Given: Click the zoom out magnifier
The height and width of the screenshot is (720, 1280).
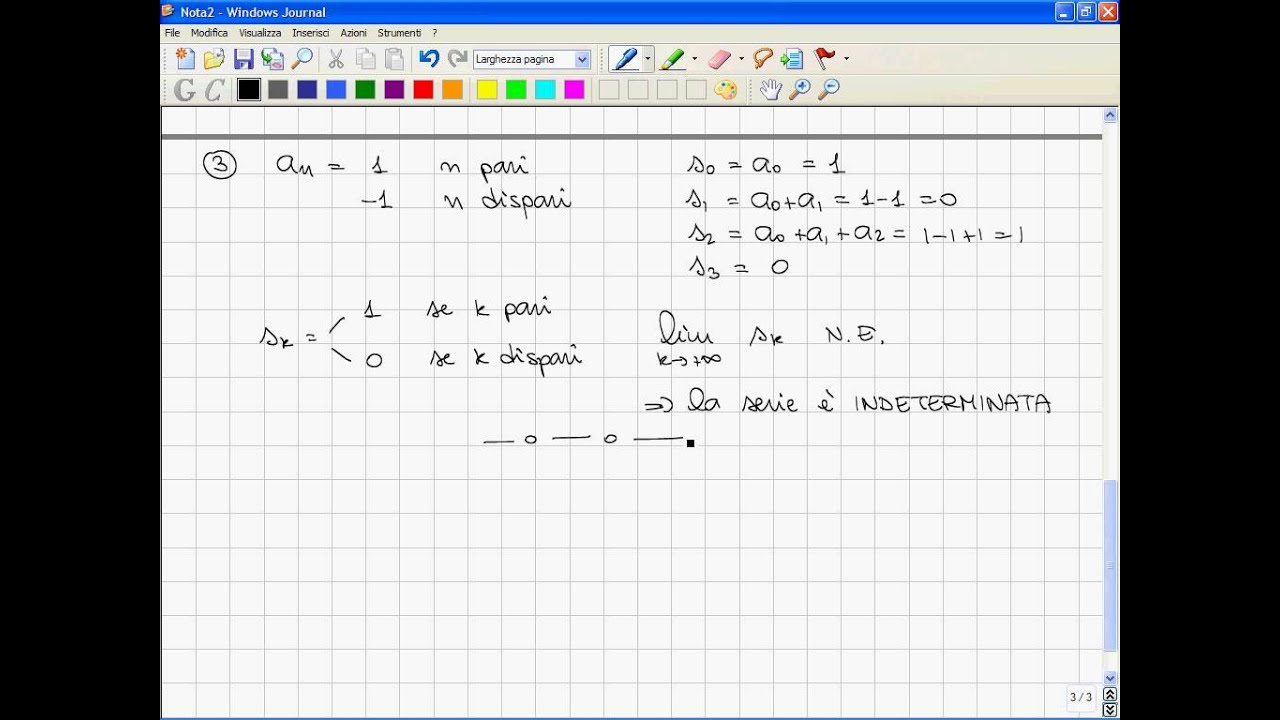Looking at the screenshot, I should pyautogui.click(x=828, y=90).
